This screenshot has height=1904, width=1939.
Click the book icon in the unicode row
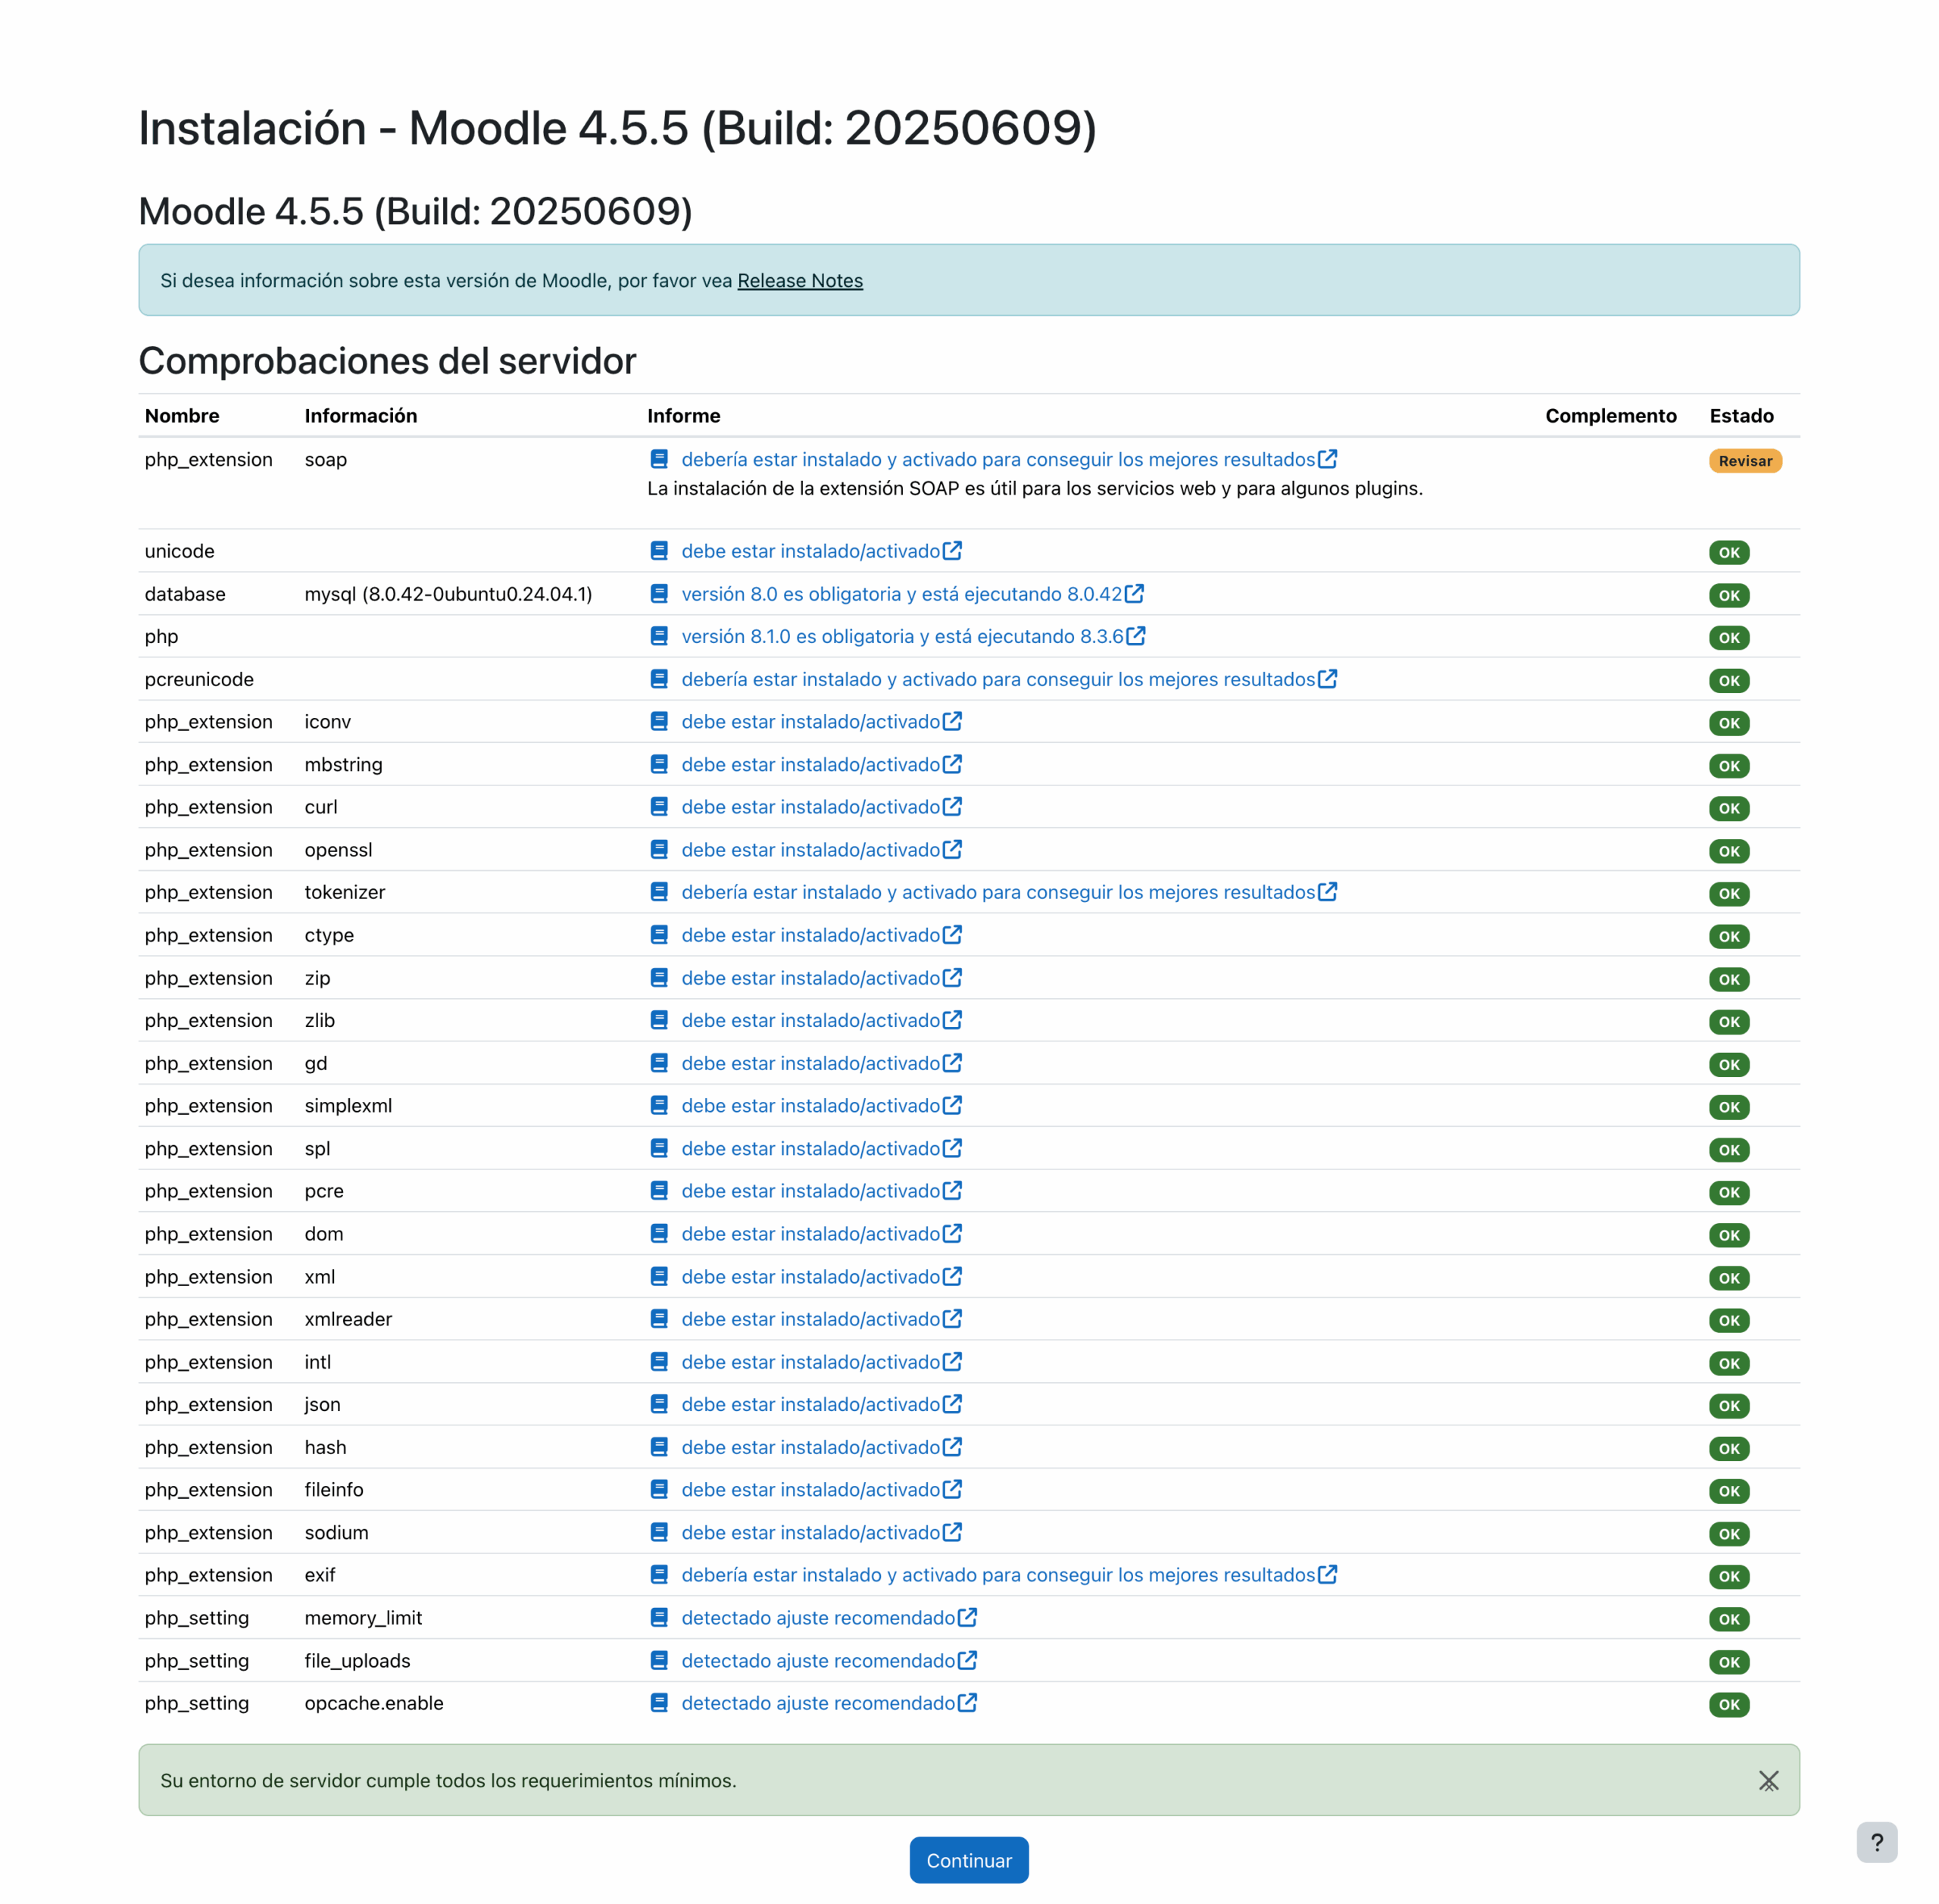[x=659, y=551]
